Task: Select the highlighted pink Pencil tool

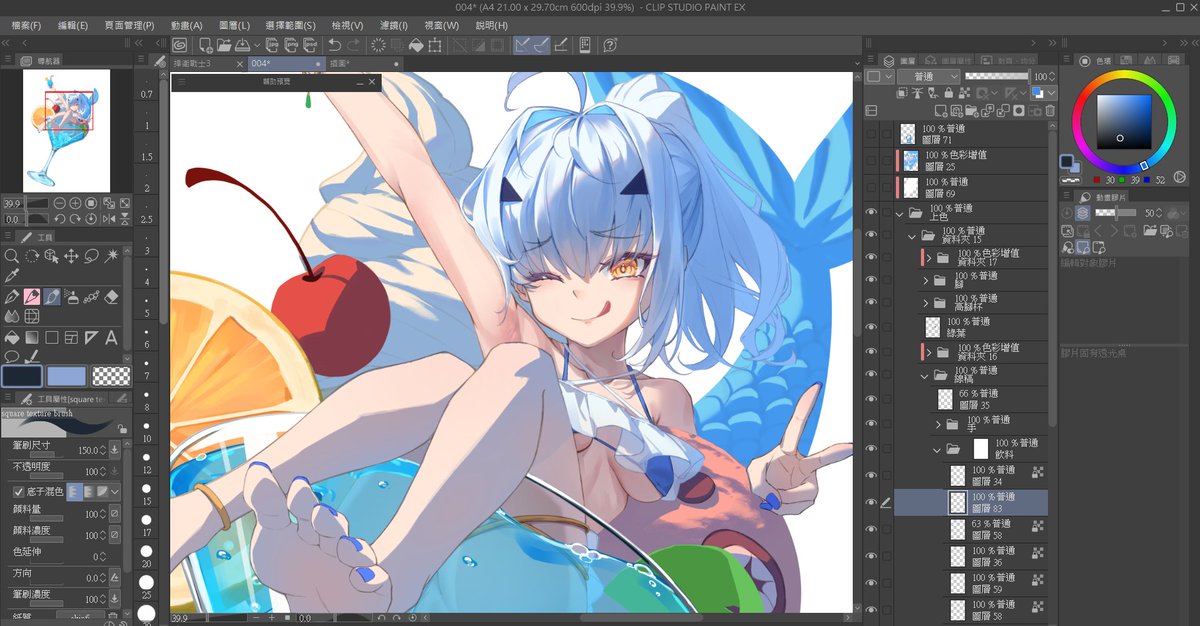Action: tap(31, 297)
